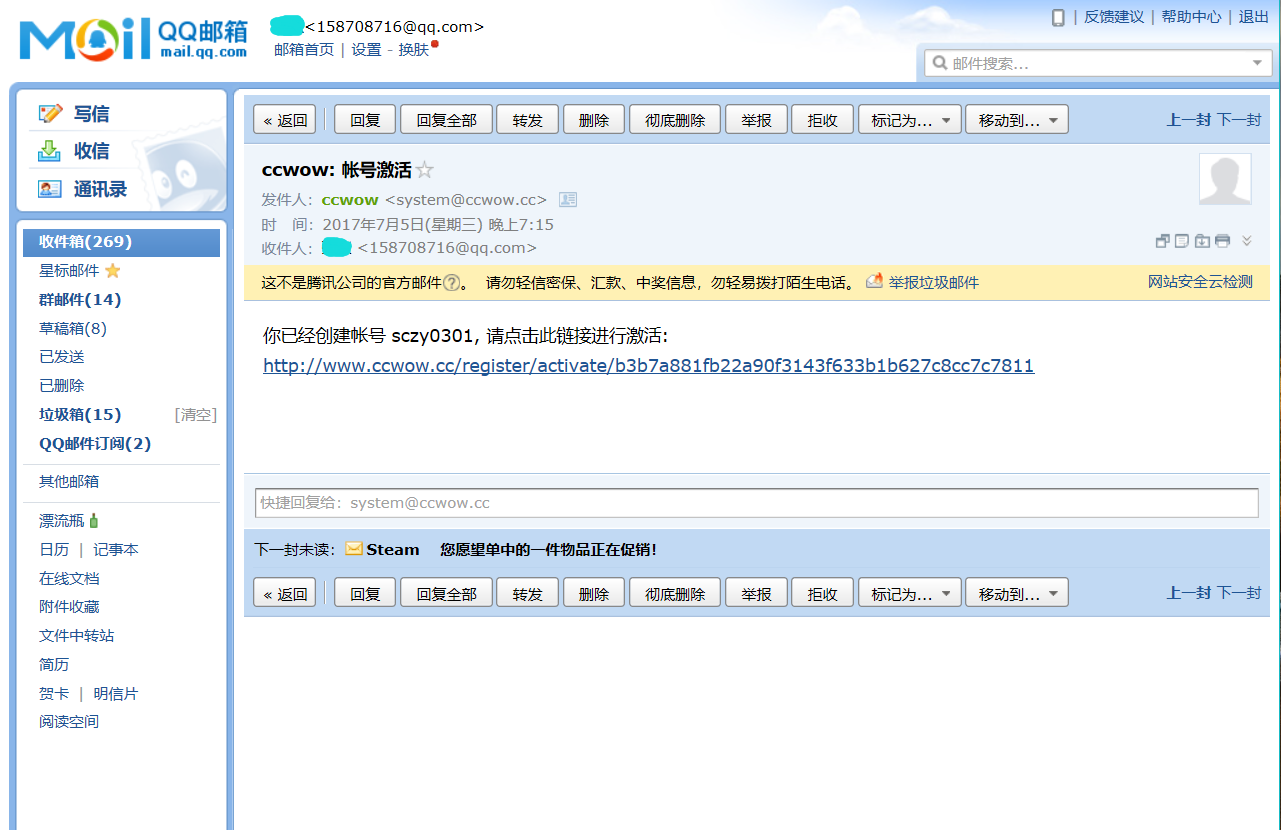Screen dimensions: 1281x830
Task: Open the ccwow account activation link
Action: click(x=648, y=365)
